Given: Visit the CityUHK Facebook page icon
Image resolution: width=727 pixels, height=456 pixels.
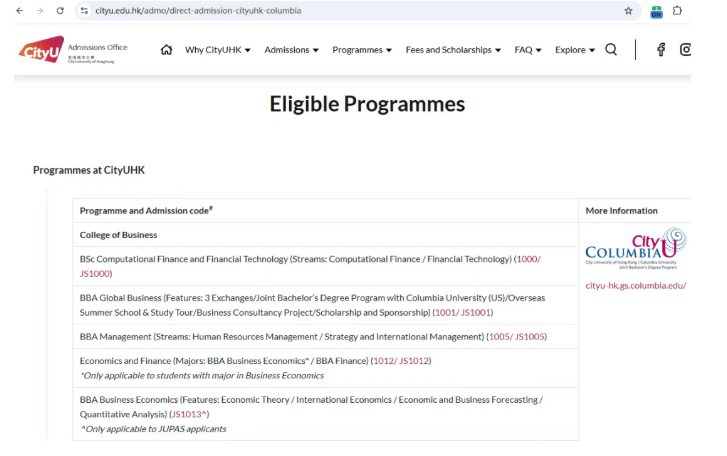Looking at the screenshot, I should [x=661, y=50].
